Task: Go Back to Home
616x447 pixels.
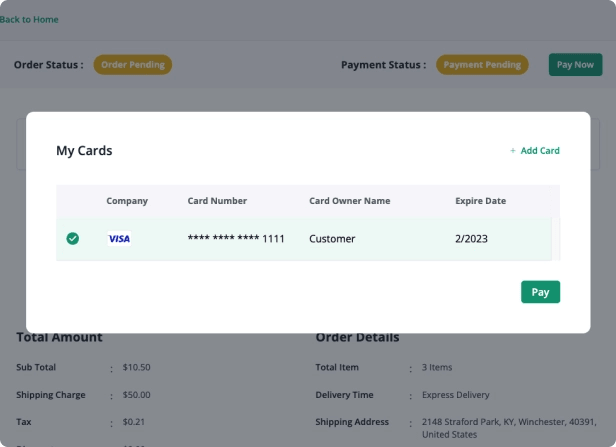Action: pyautogui.click(x=29, y=19)
